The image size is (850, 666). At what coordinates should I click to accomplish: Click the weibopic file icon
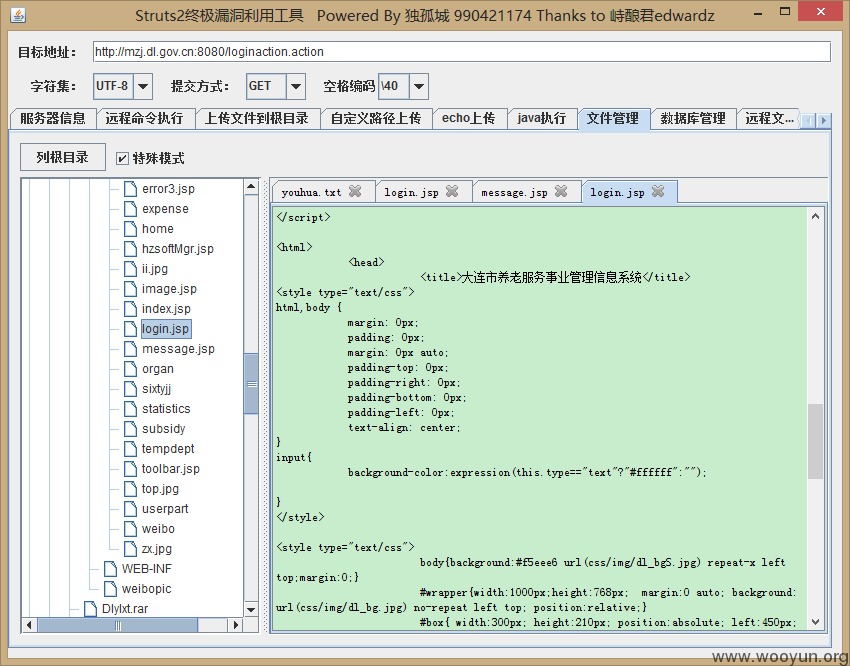(110, 589)
